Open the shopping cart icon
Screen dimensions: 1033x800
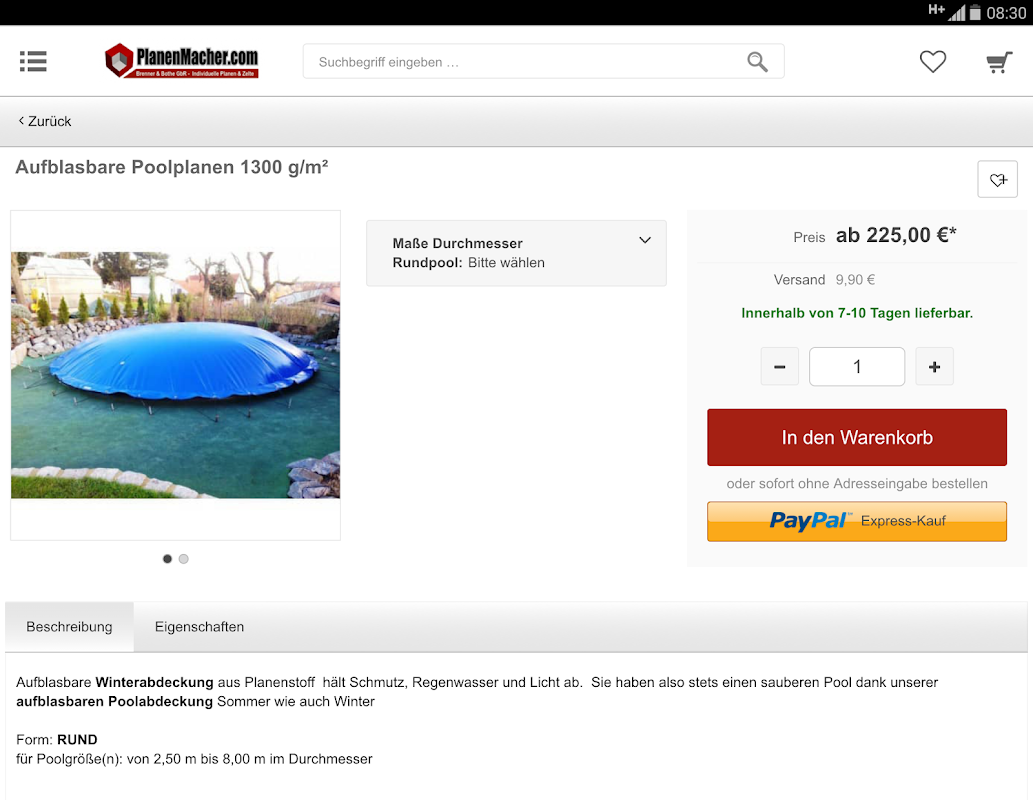pos(999,62)
